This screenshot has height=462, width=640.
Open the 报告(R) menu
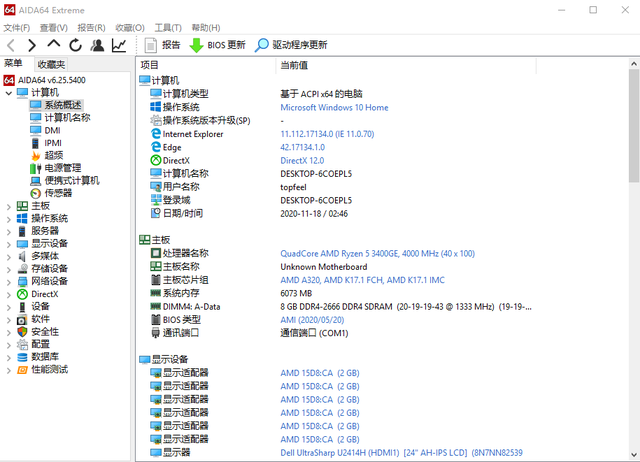[x=91, y=27]
